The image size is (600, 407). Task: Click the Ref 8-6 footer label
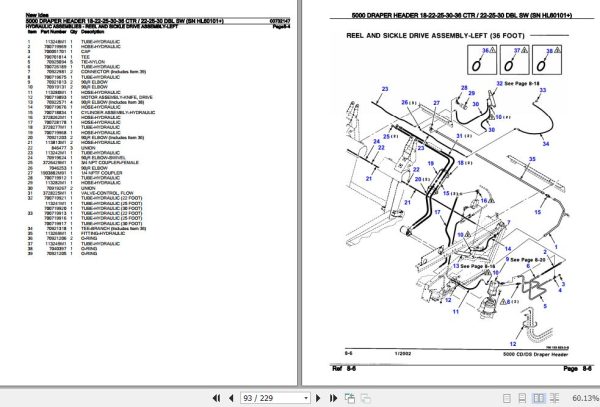click(x=344, y=368)
